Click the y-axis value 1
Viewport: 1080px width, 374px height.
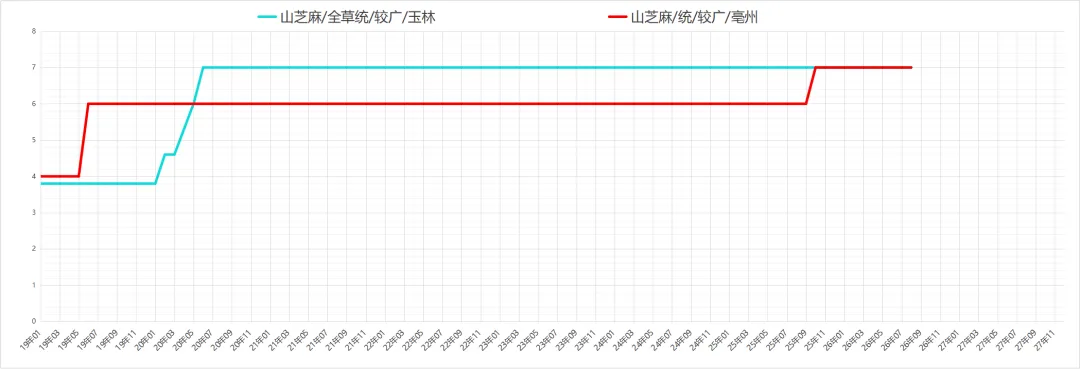pyautogui.click(x=33, y=285)
